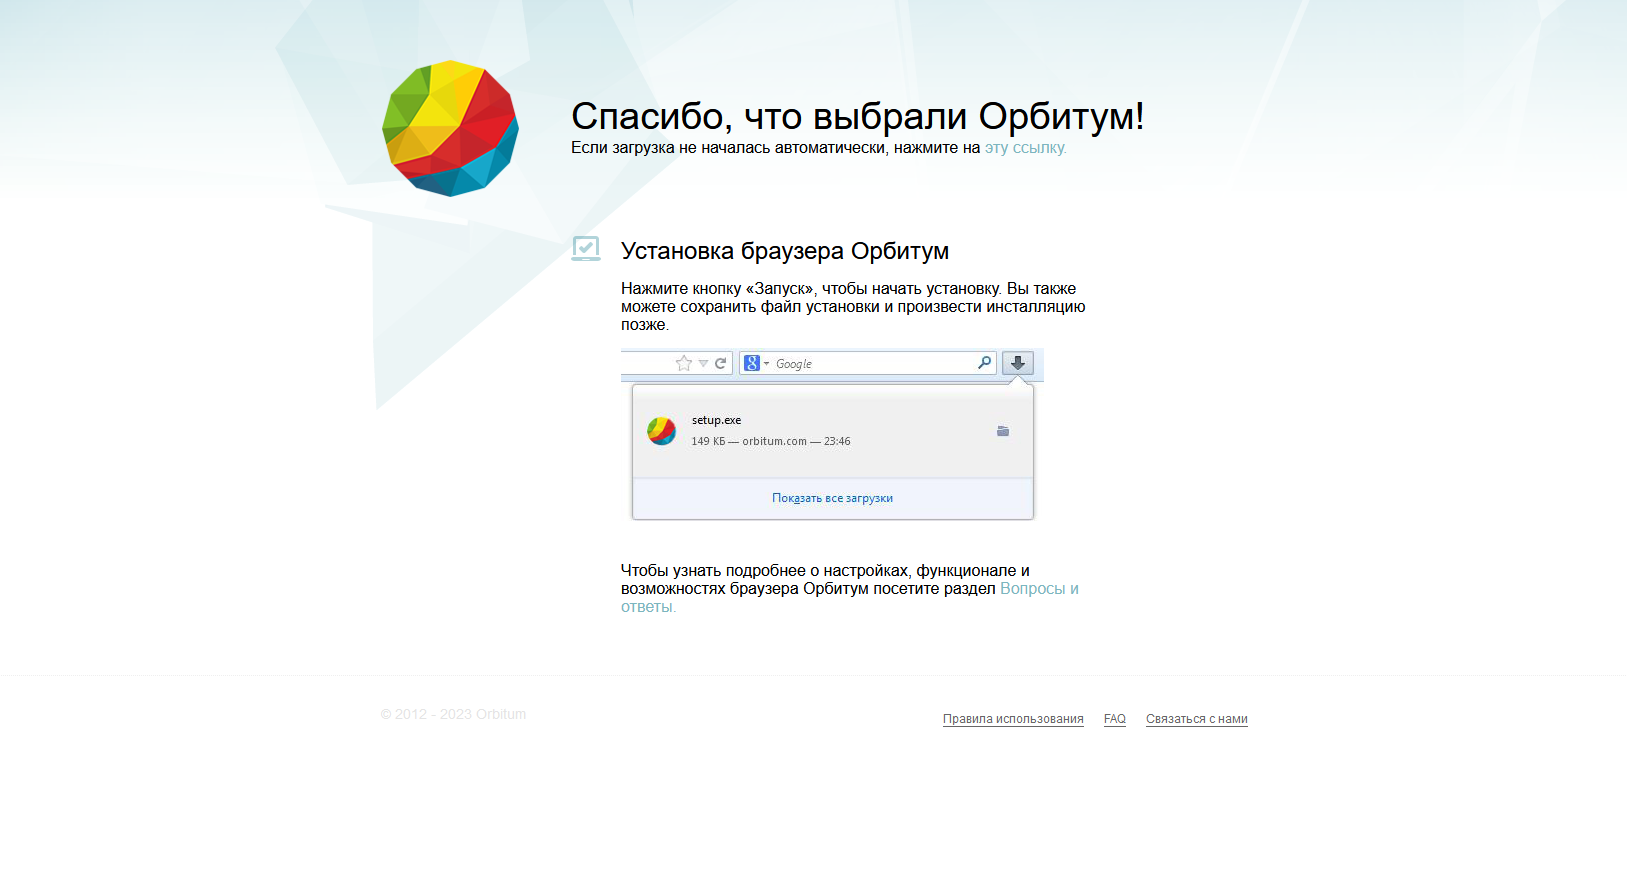
Task: Click "Связаться с нами" footer link
Action: (x=1197, y=719)
